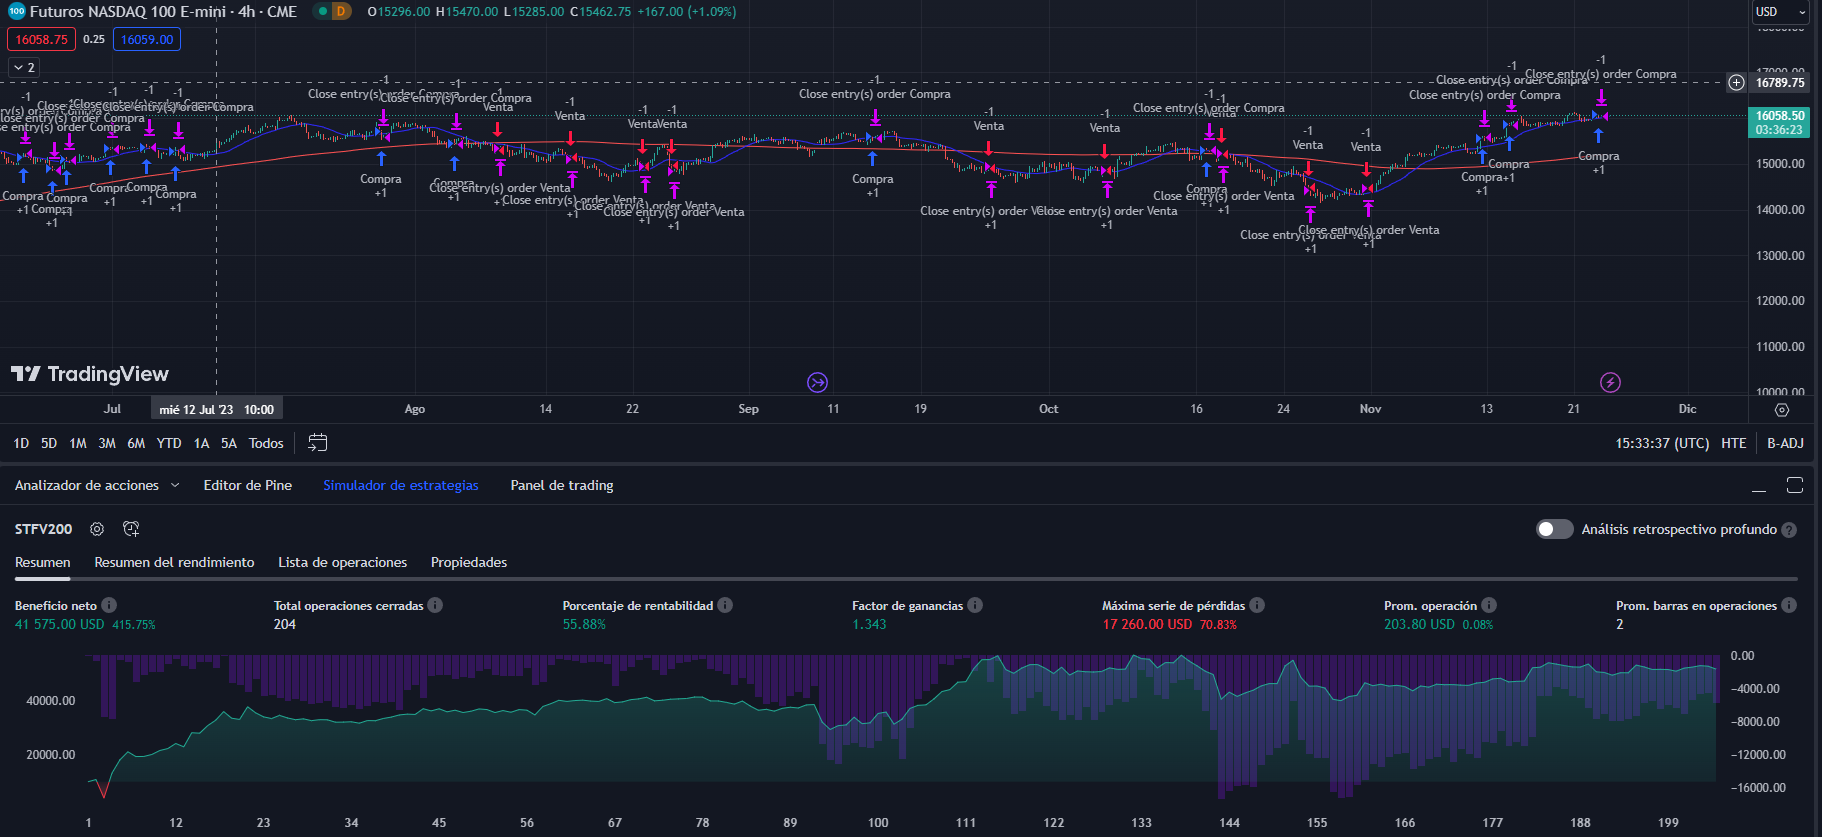The height and width of the screenshot is (837, 1822).
Task: Set chart range to 1A
Action: (x=201, y=443)
